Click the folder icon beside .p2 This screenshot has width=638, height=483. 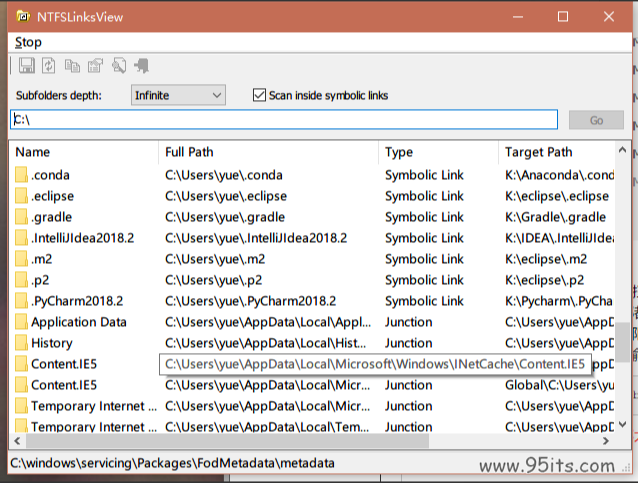click(x=22, y=280)
